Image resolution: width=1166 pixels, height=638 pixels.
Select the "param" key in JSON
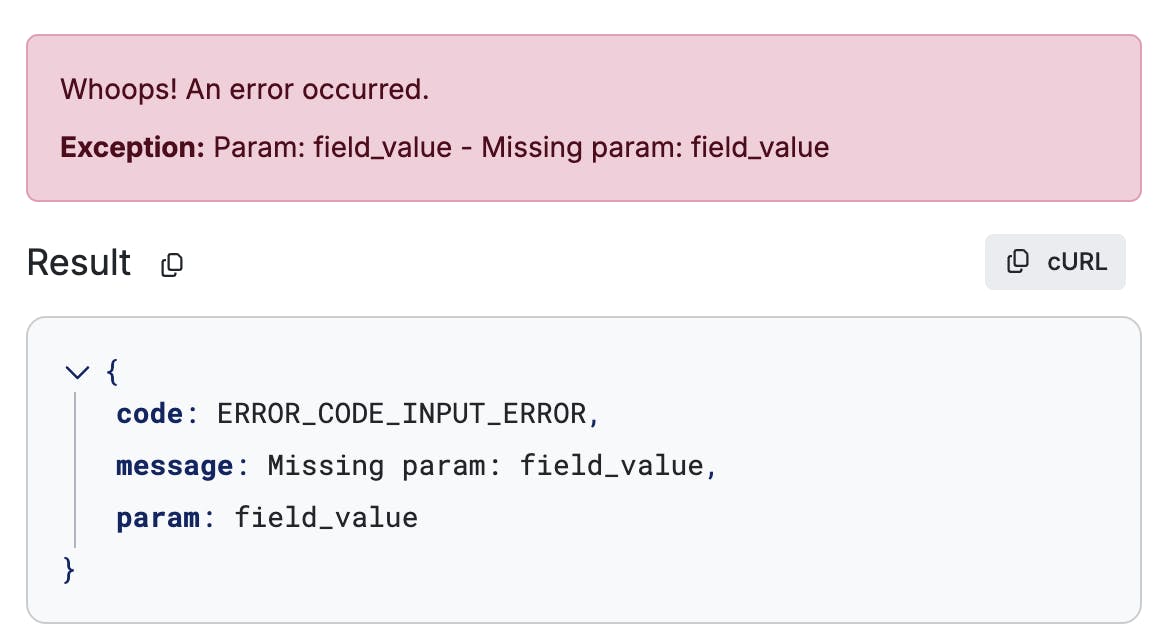pos(158,518)
